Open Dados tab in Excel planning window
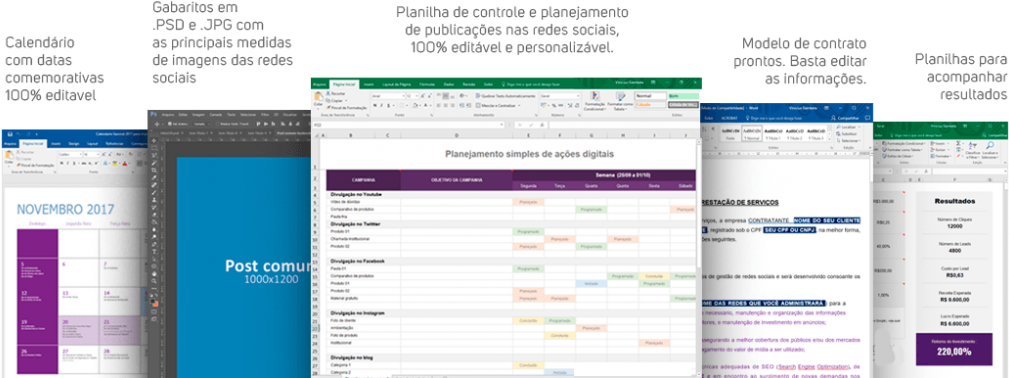The image size is (1009, 378). tap(449, 84)
